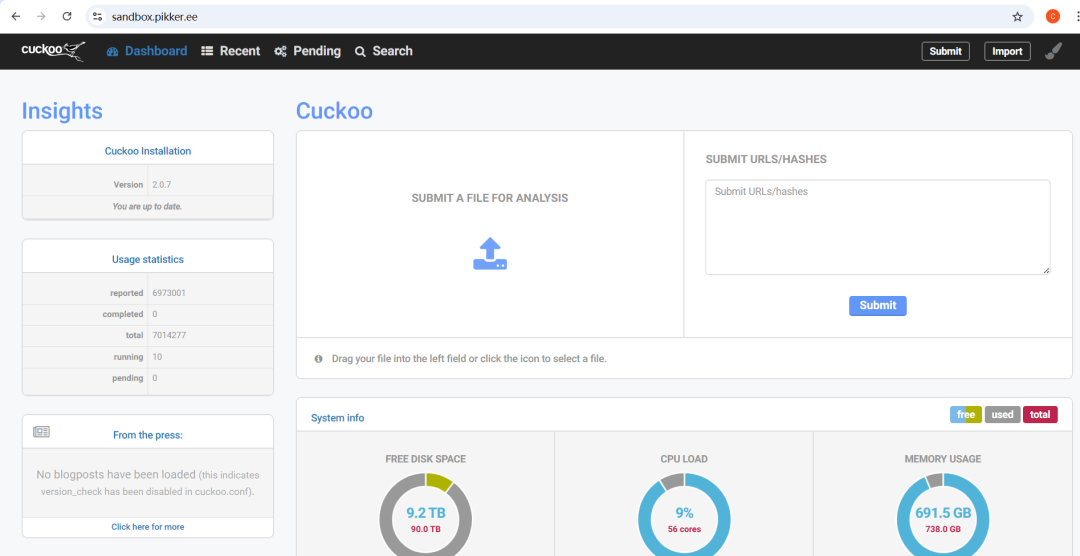This screenshot has width=1080, height=556.
Task: Open the Search page
Action: pyautogui.click(x=384, y=51)
